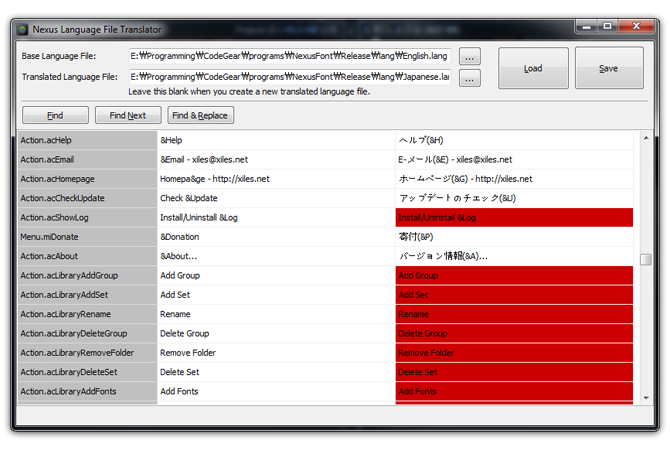Click the base 'Remove Folder' cell
Screen dimensions: 670x450
point(276,353)
